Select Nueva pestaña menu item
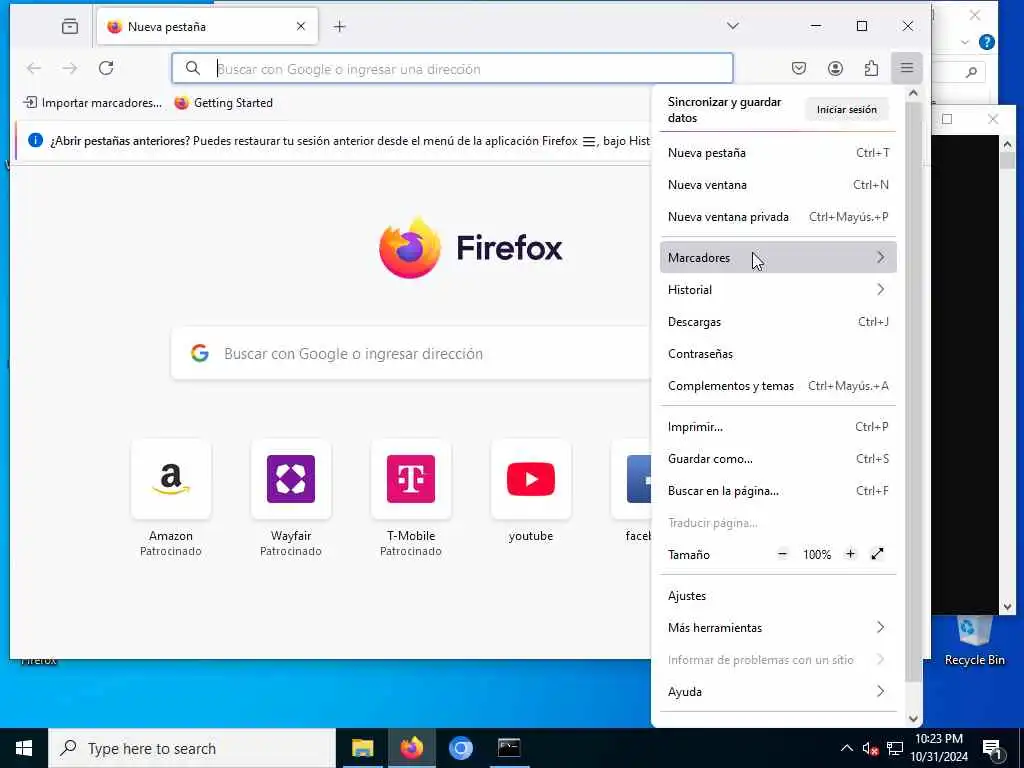Image resolution: width=1024 pixels, height=768 pixels. pos(778,153)
